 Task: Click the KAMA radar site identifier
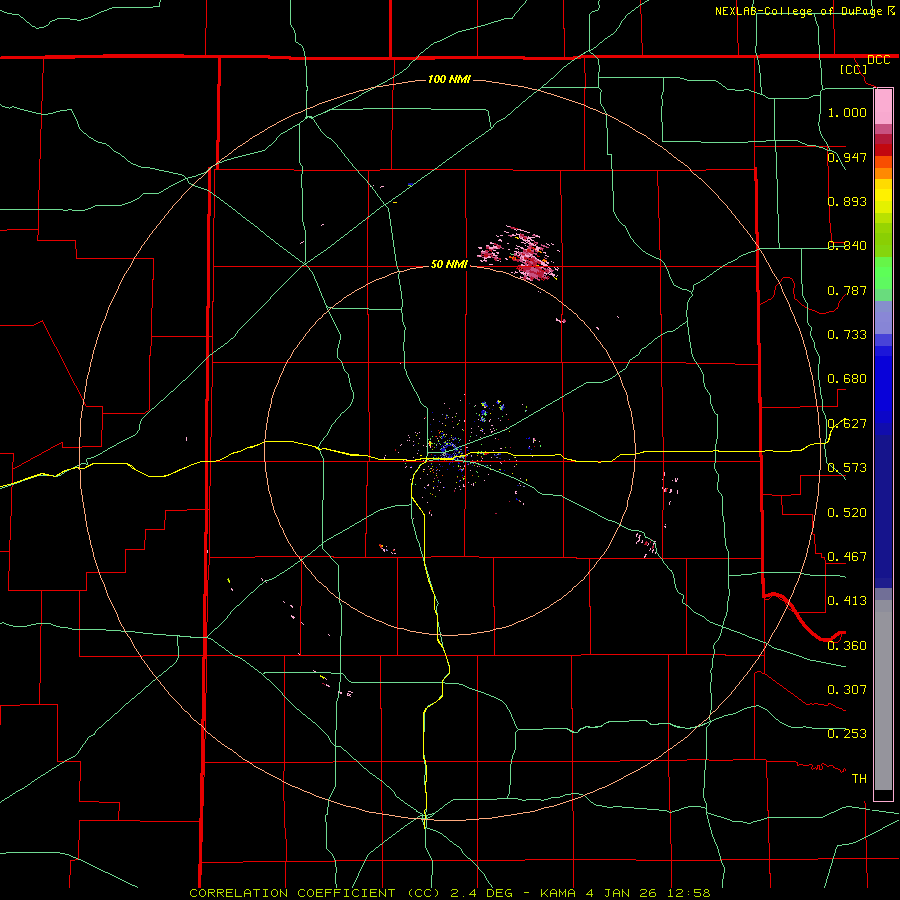(557, 893)
